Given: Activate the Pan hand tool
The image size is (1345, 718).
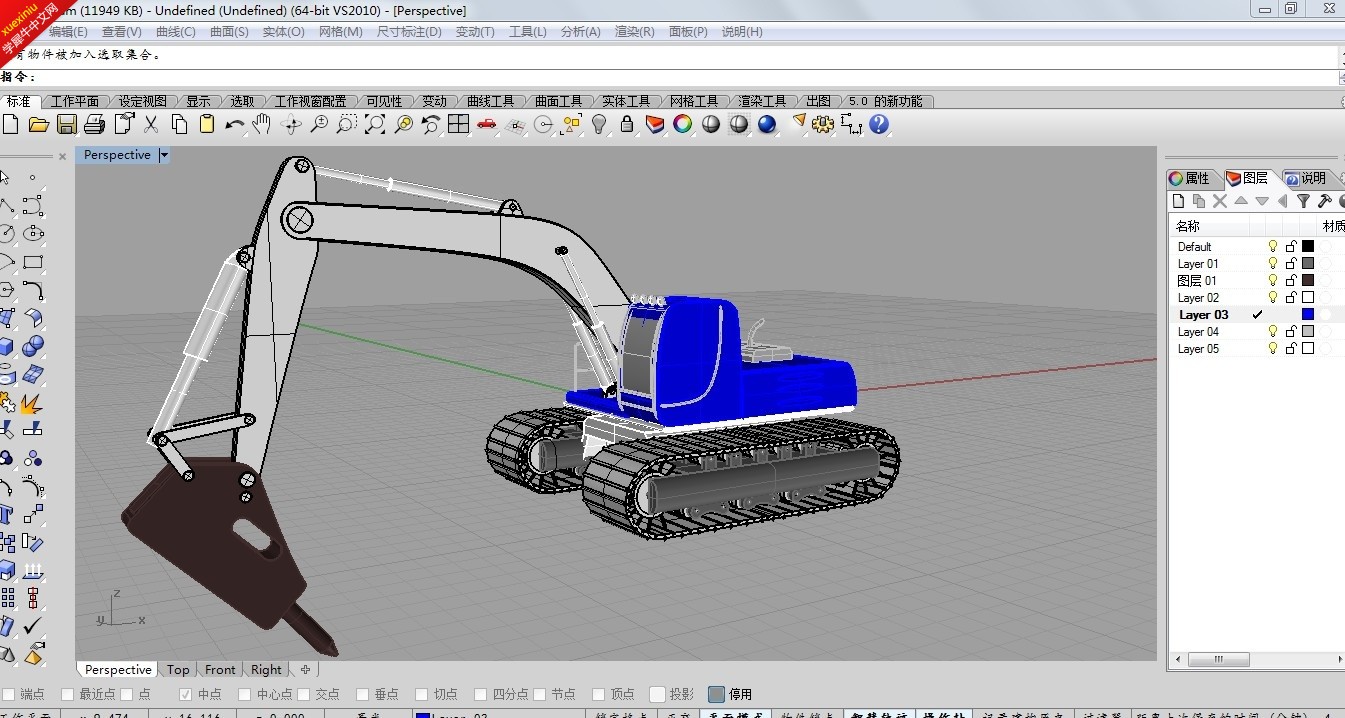Looking at the screenshot, I should pyautogui.click(x=262, y=124).
